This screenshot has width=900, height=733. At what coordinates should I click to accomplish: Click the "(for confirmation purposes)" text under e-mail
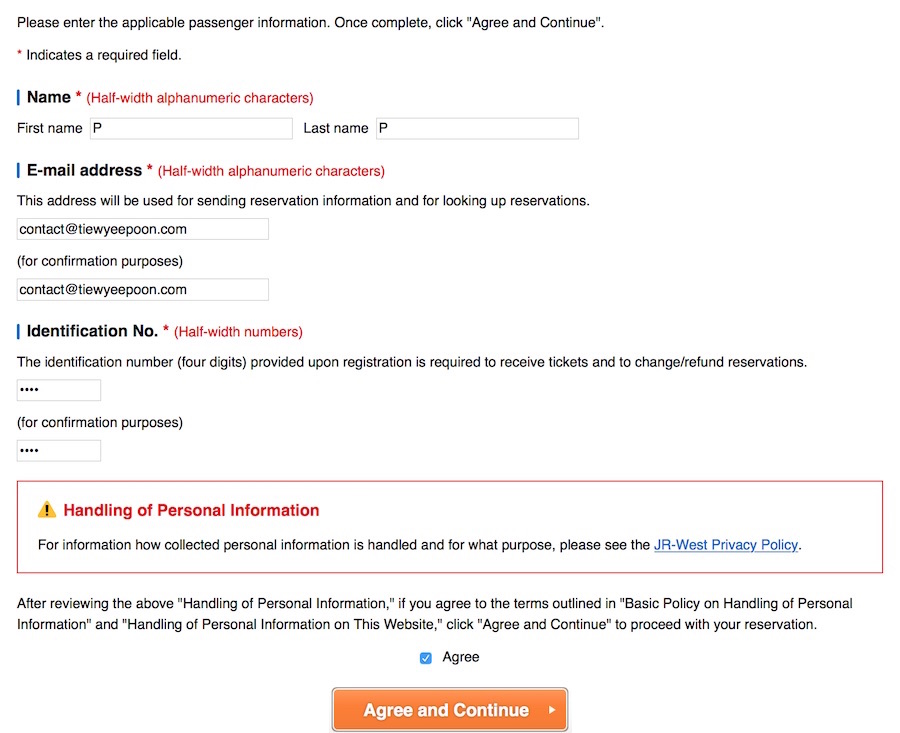click(100, 261)
